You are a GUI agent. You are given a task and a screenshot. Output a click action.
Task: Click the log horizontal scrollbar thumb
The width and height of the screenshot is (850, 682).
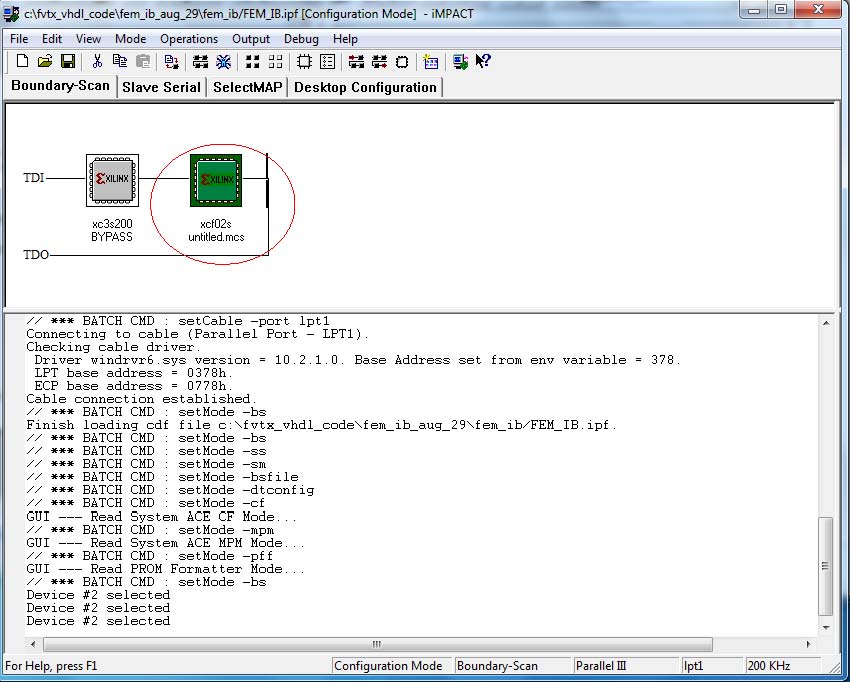[376, 644]
